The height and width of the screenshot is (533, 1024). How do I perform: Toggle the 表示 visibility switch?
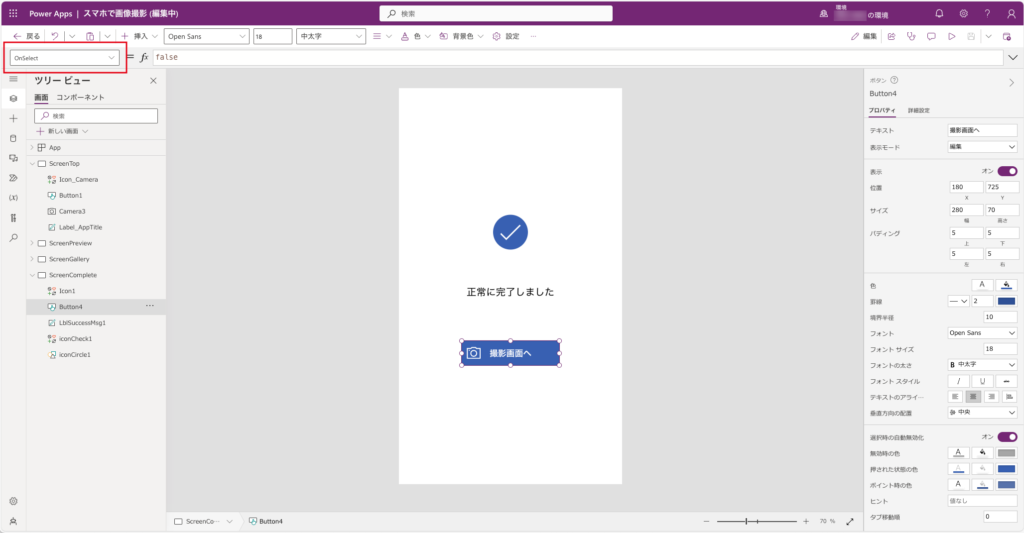click(1006, 171)
